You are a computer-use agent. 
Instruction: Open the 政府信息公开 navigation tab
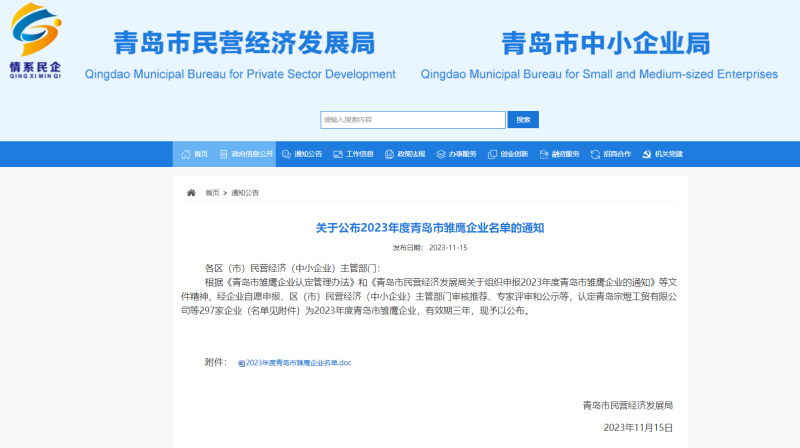pyautogui.click(x=251, y=154)
